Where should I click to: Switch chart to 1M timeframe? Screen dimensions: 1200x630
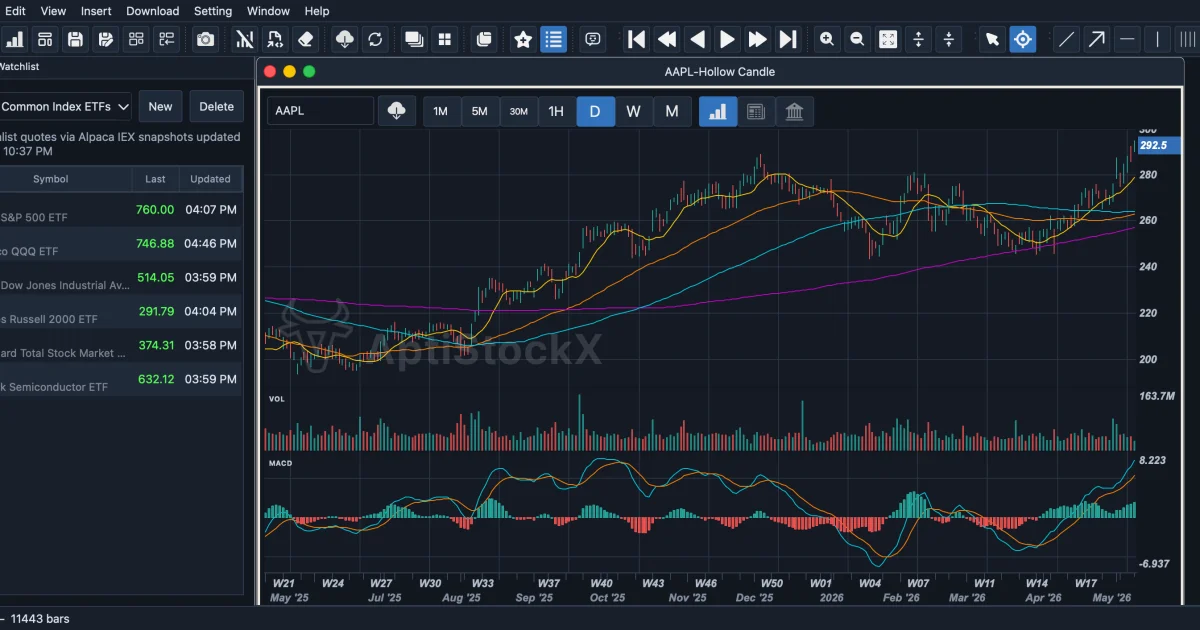(441, 111)
